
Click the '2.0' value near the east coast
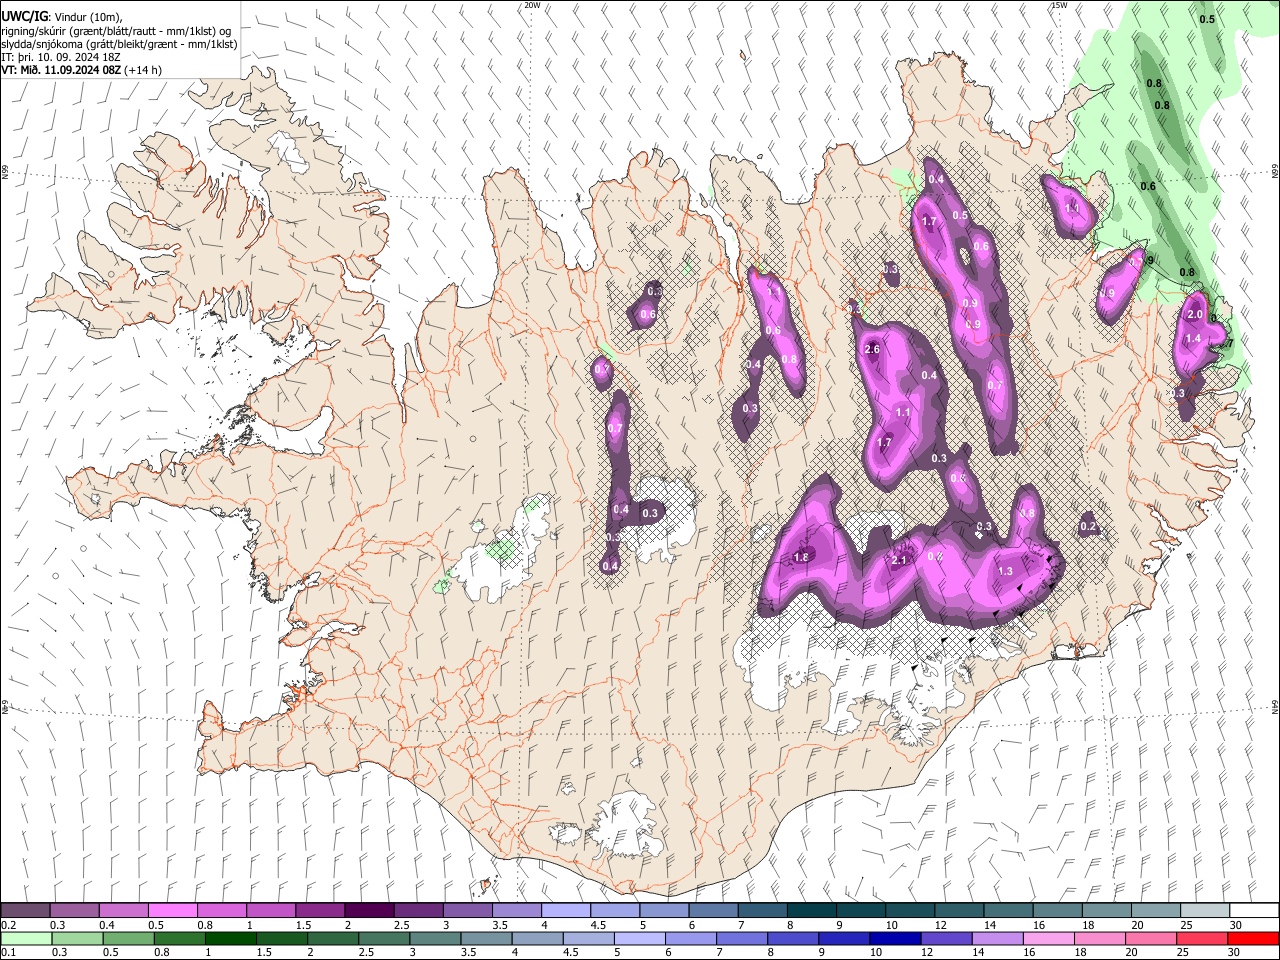click(x=1194, y=314)
